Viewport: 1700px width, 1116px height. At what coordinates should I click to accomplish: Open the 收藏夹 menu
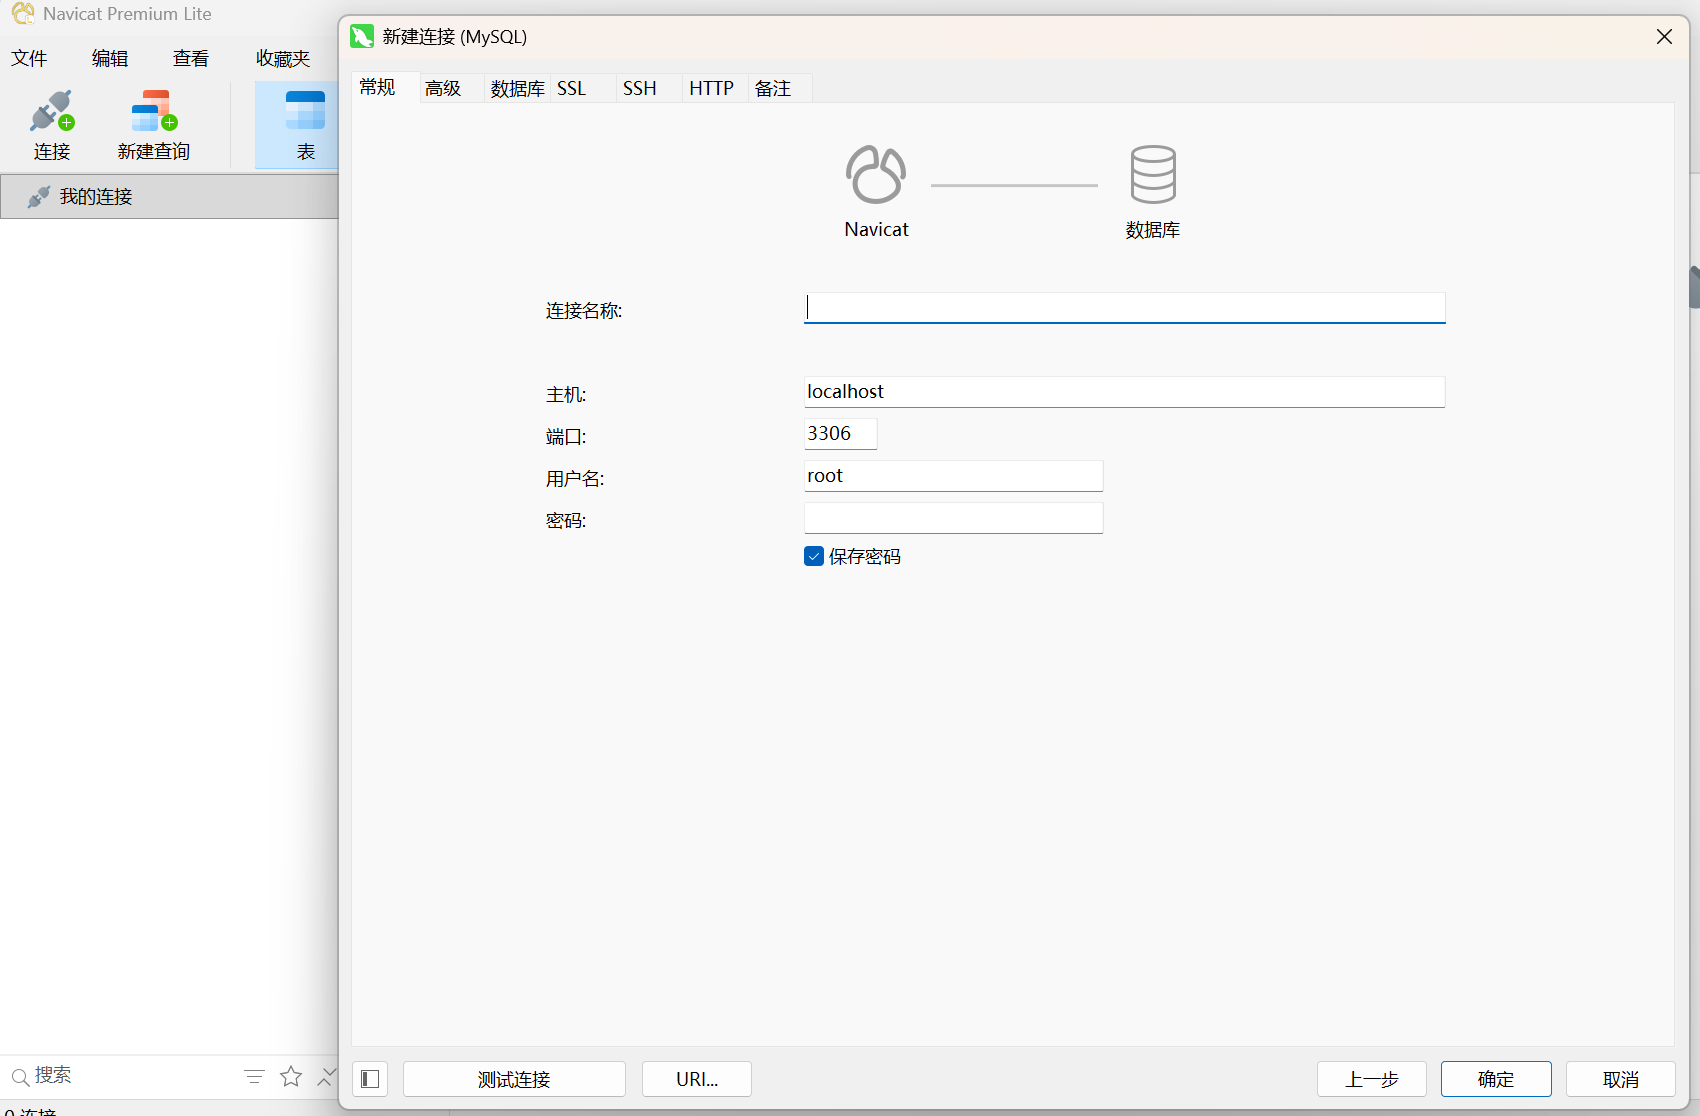[x=283, y=58]
